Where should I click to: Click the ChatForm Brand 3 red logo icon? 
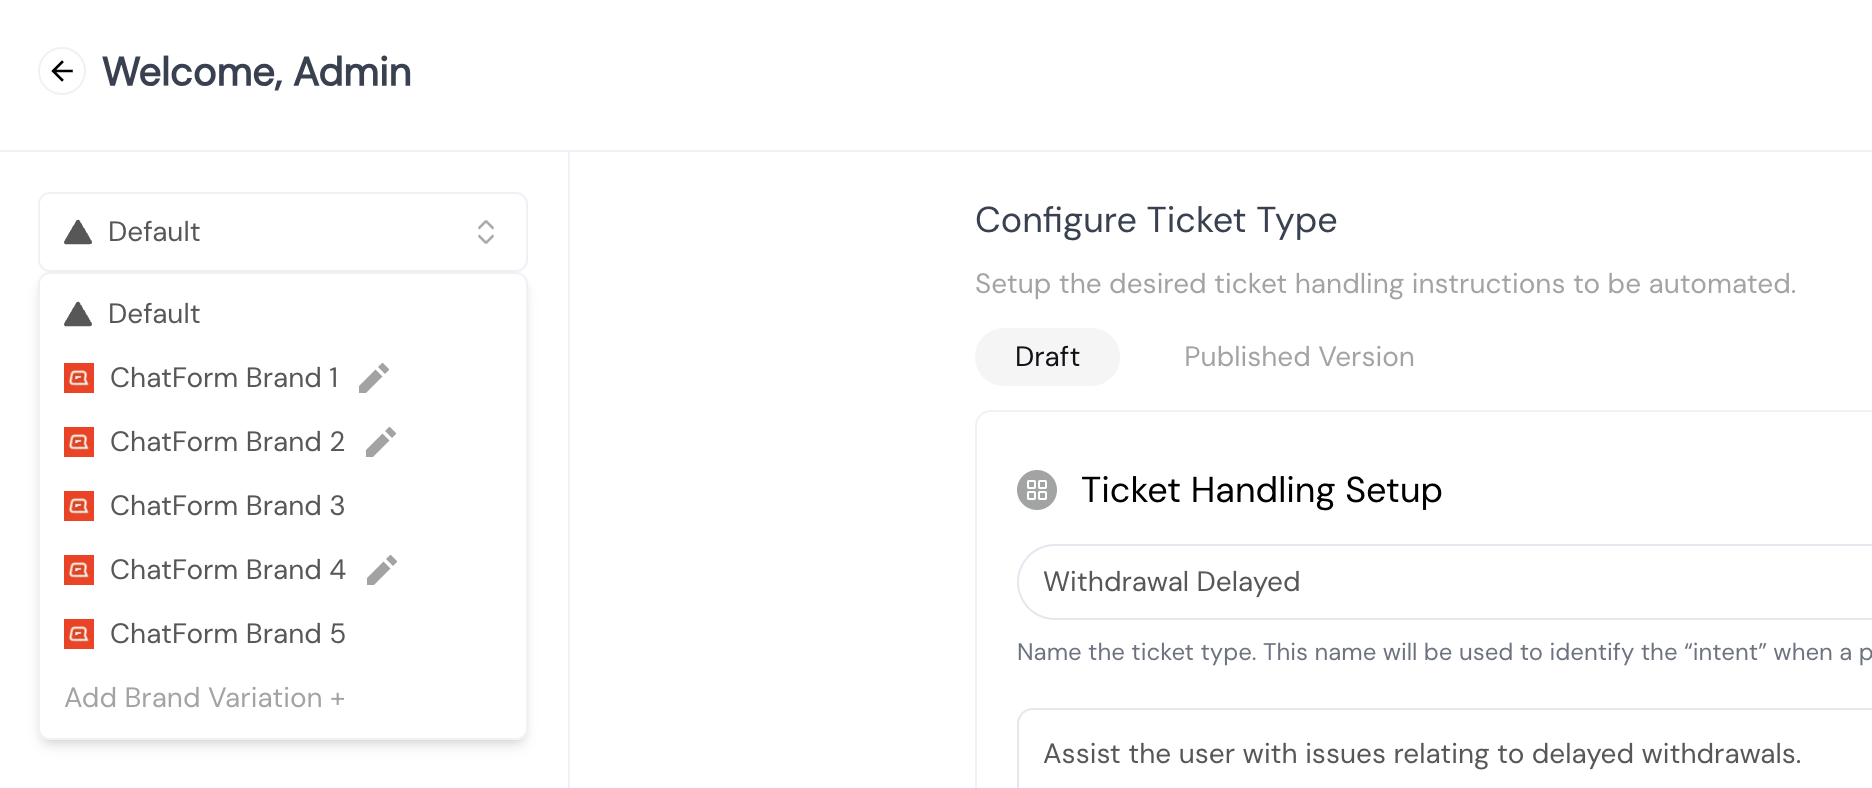79,506
